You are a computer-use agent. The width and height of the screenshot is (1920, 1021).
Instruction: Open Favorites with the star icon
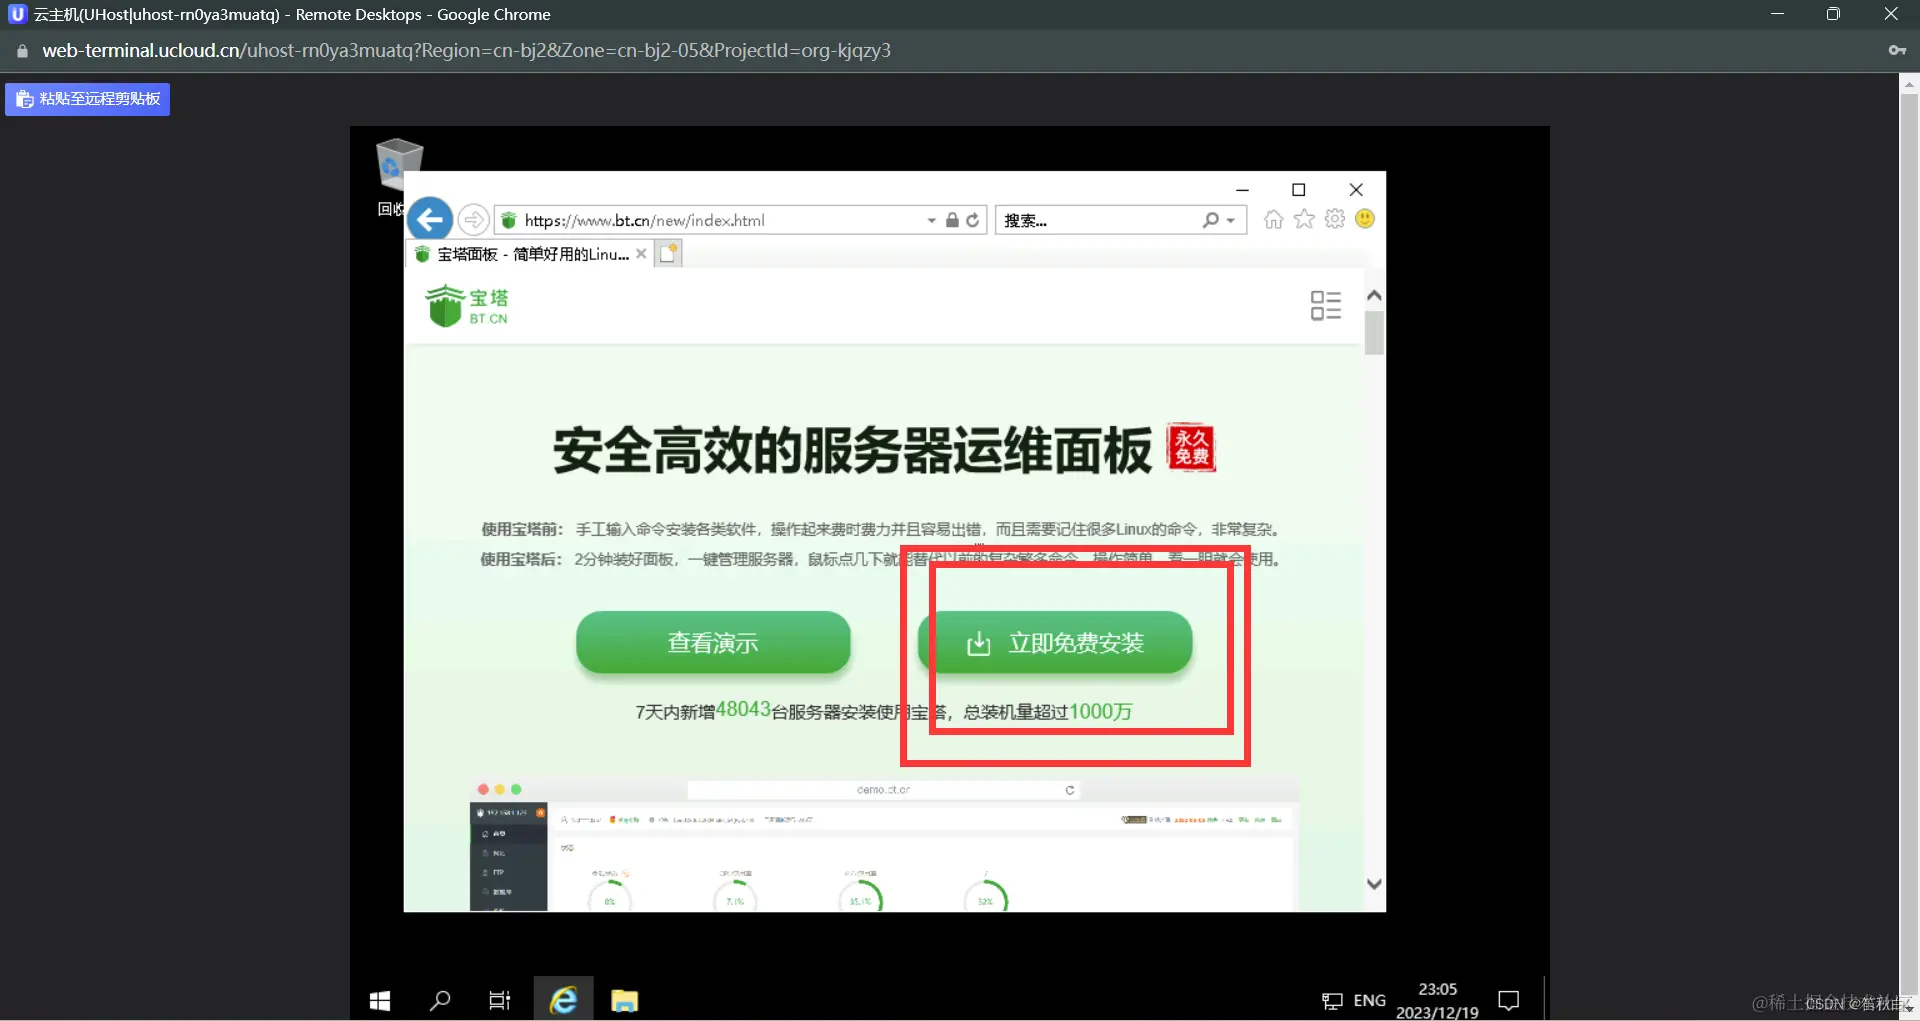[1304, 219]
